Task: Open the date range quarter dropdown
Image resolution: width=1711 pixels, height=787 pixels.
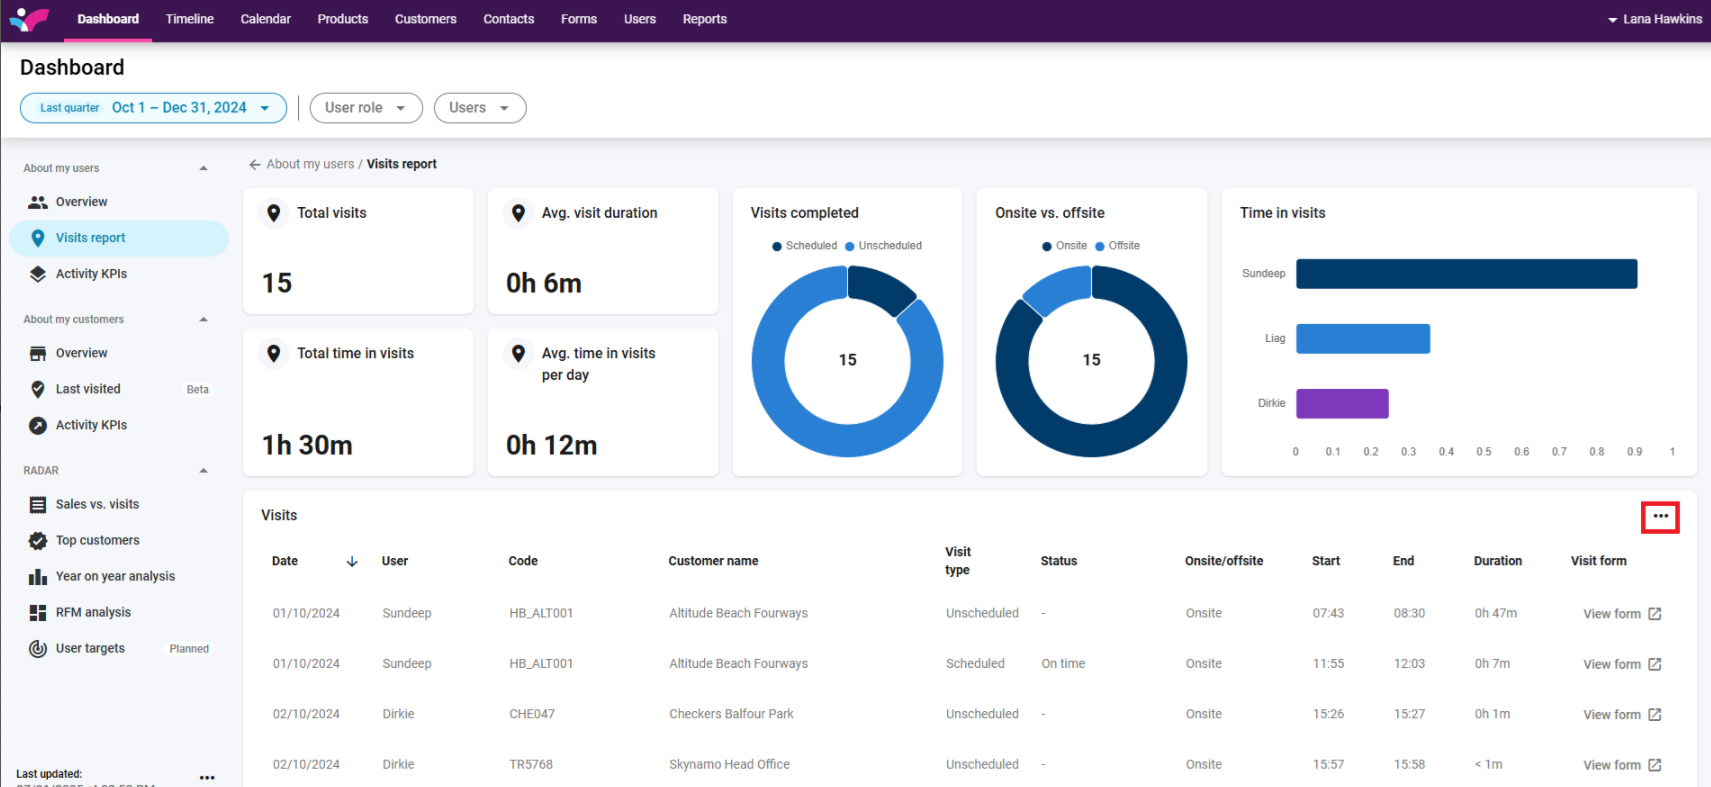Action: 153,108
